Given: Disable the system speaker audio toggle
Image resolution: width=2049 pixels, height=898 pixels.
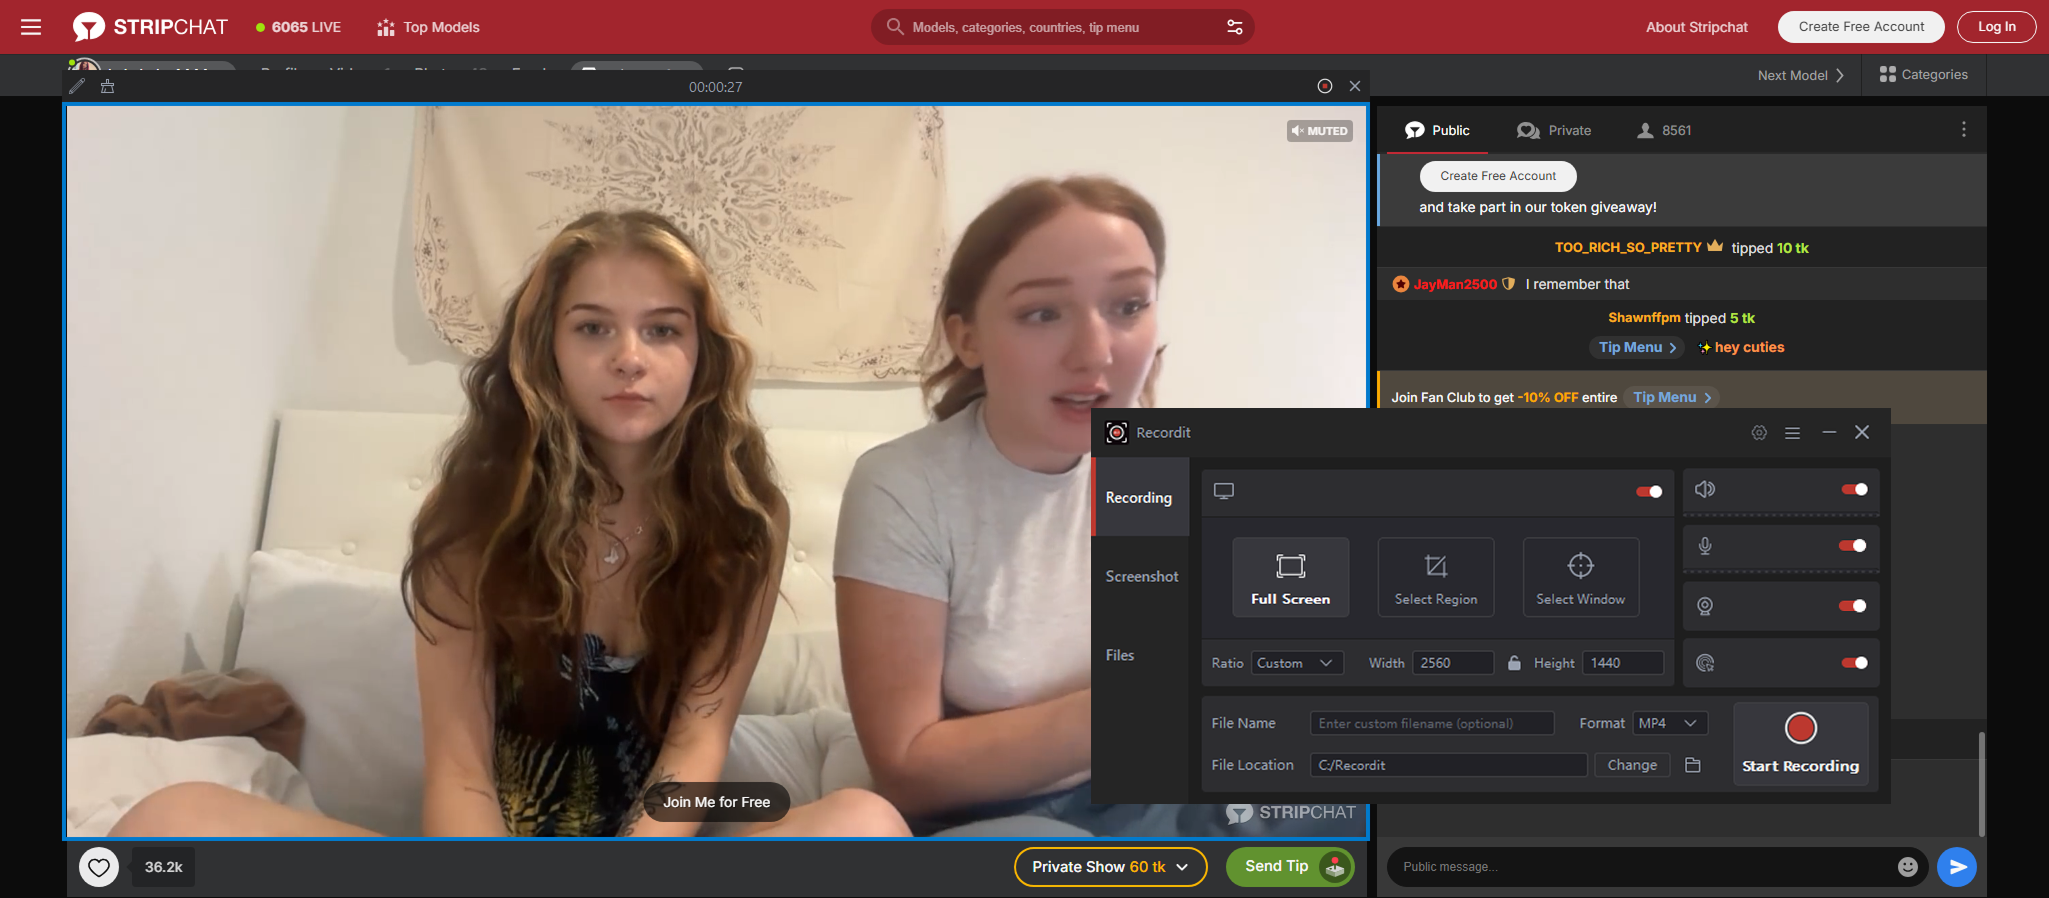Looking at the screenshot, I should pyautogui.click(x=1854, y=490).
